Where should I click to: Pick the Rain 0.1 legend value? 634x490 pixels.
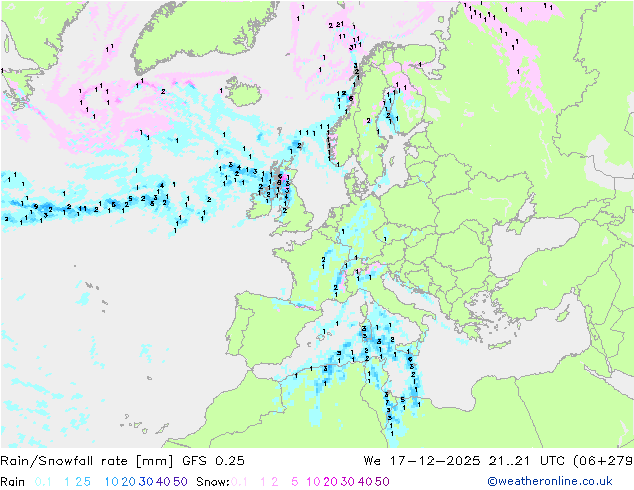pyautogui.click(x=43, y=482)
